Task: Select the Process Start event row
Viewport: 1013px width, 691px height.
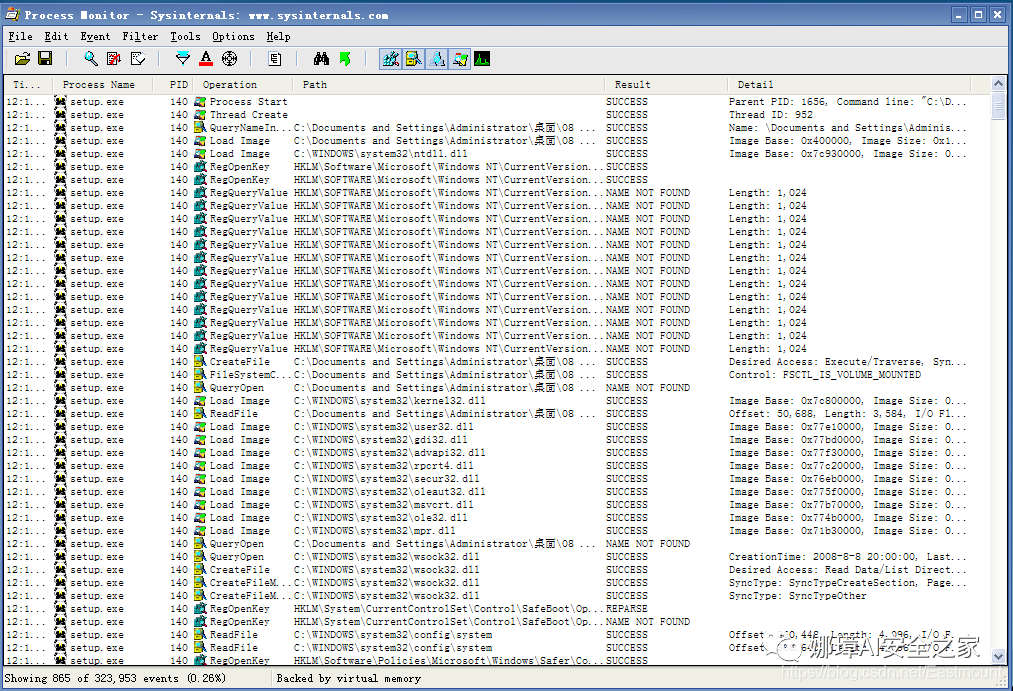Action: point(497,101)
